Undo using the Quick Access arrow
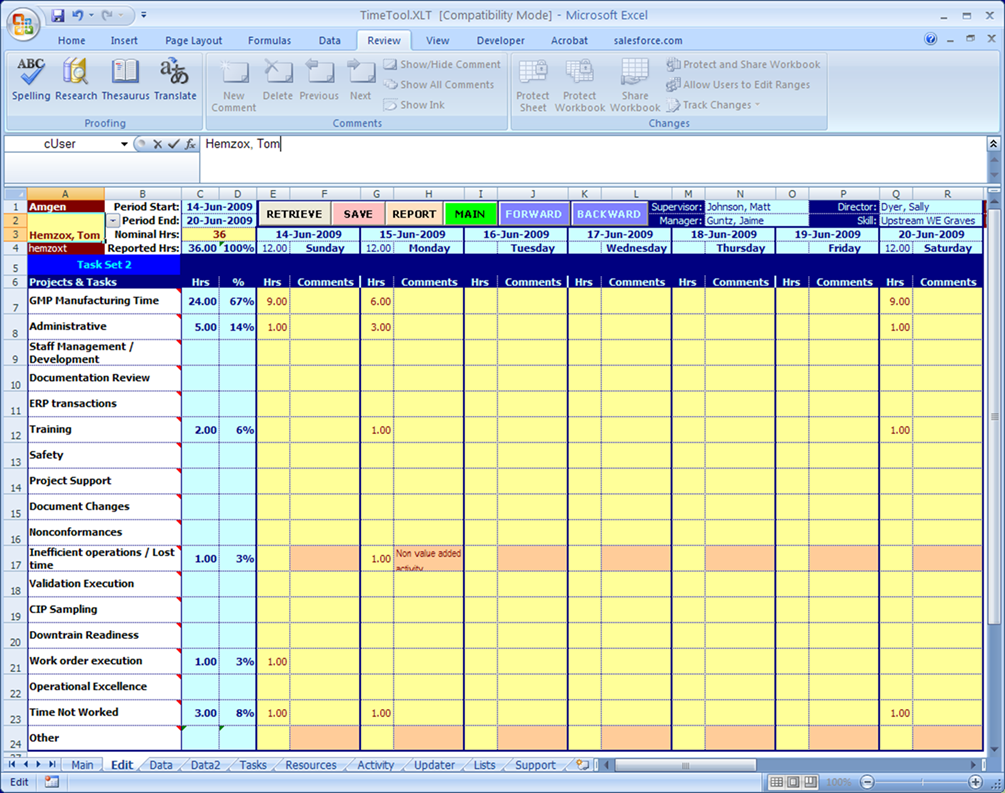1005x793 pixels. coord(78,15)
